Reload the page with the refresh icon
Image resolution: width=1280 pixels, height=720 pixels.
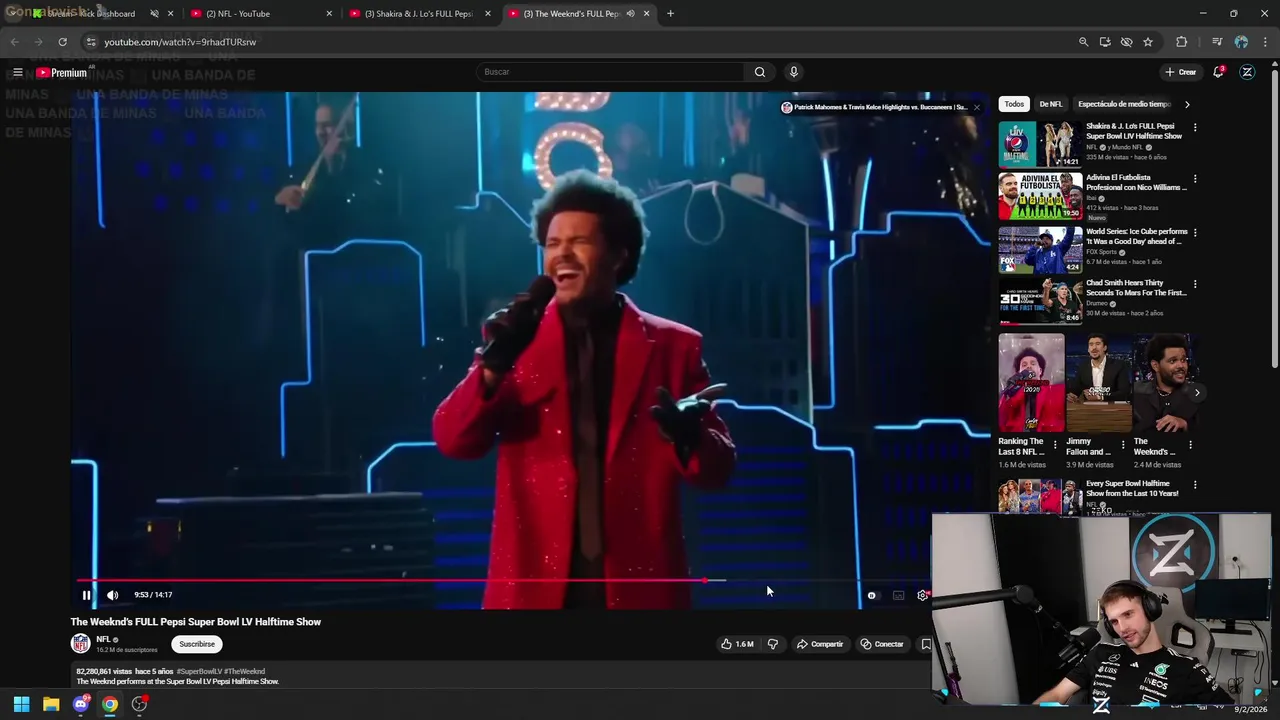click(62, 42)
